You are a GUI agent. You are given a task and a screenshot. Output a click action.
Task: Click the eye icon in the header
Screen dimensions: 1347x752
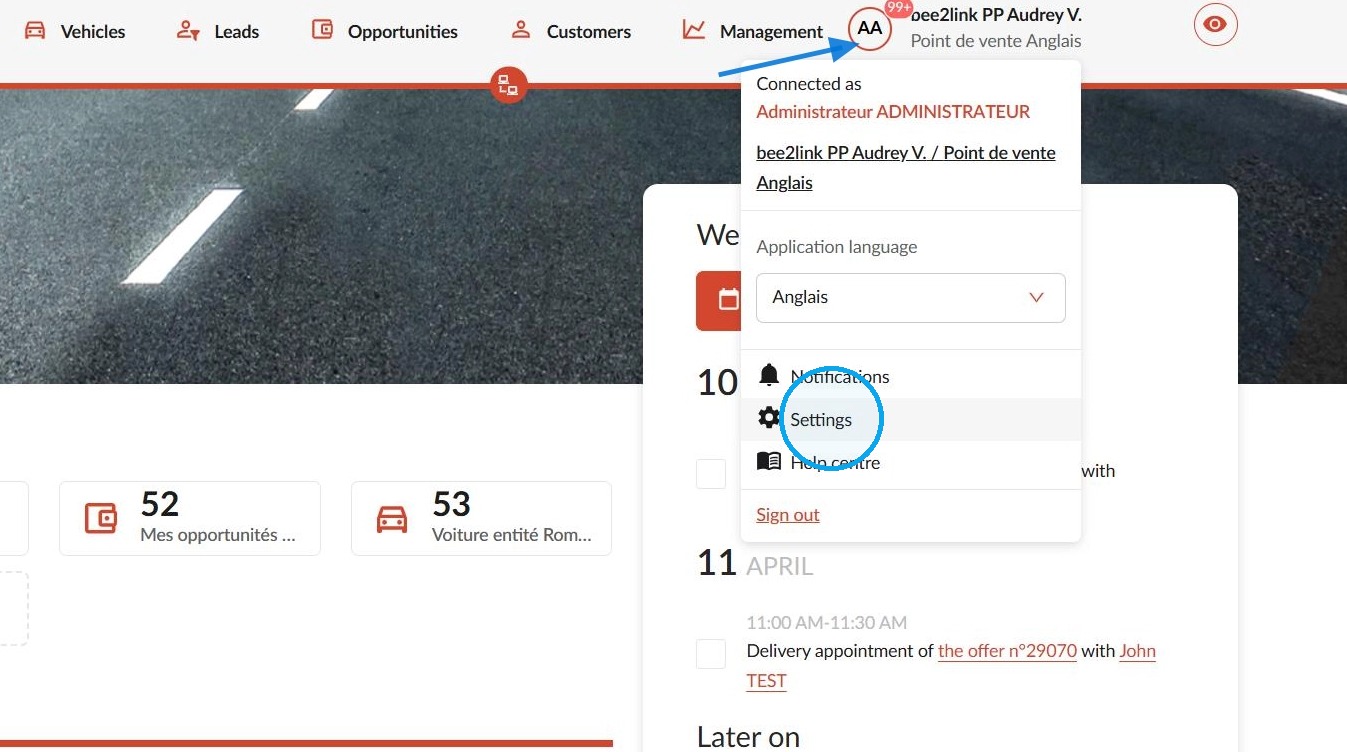[x=1215, y=25]
